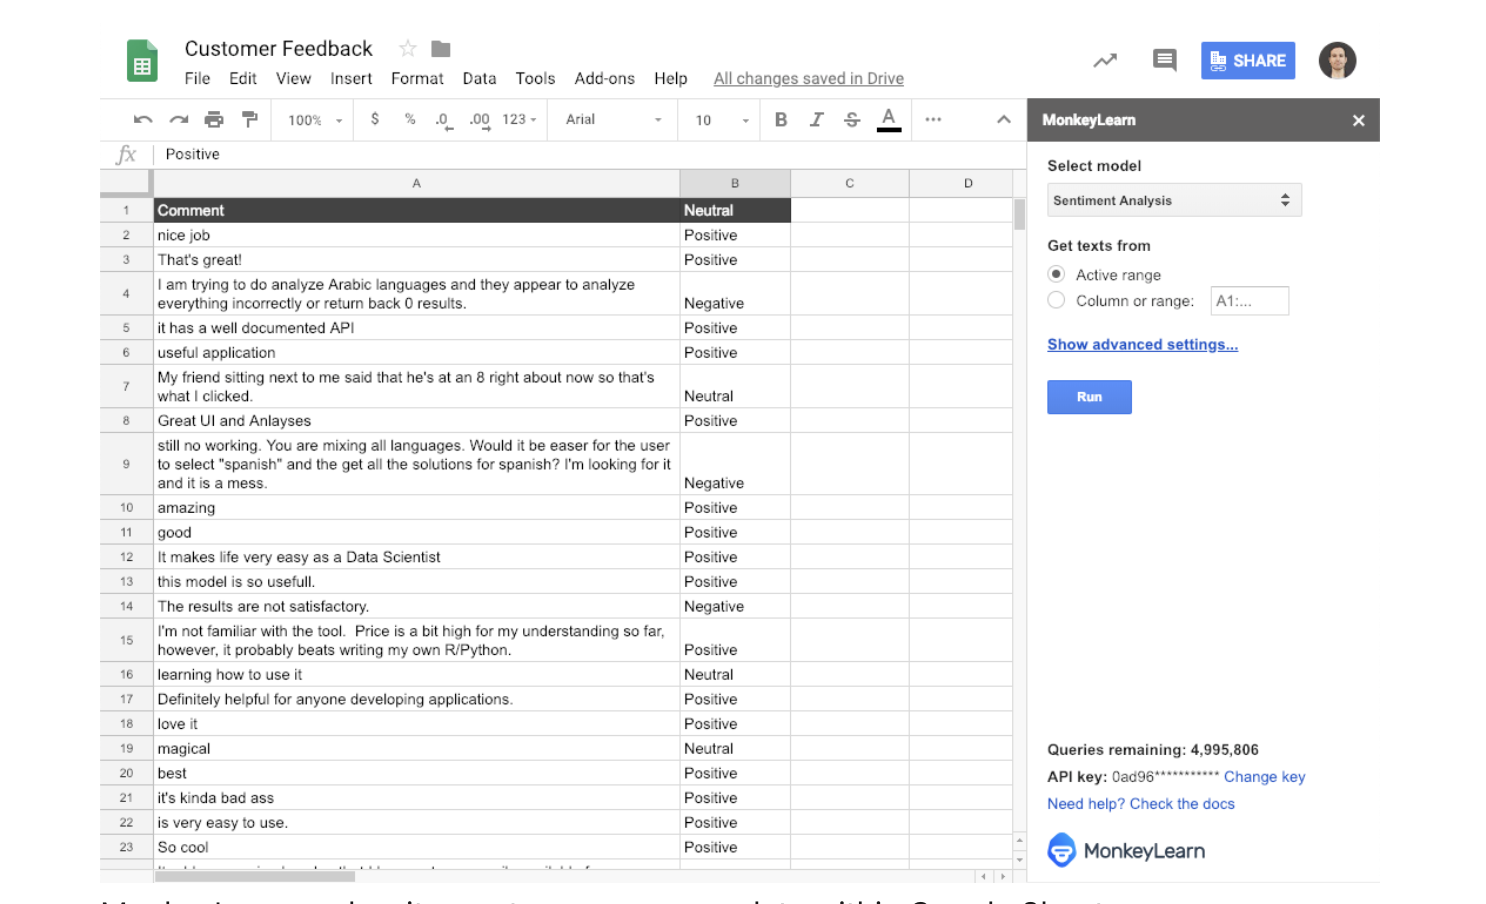
Task: Open the Insert menu
Action: pos(351,78)
